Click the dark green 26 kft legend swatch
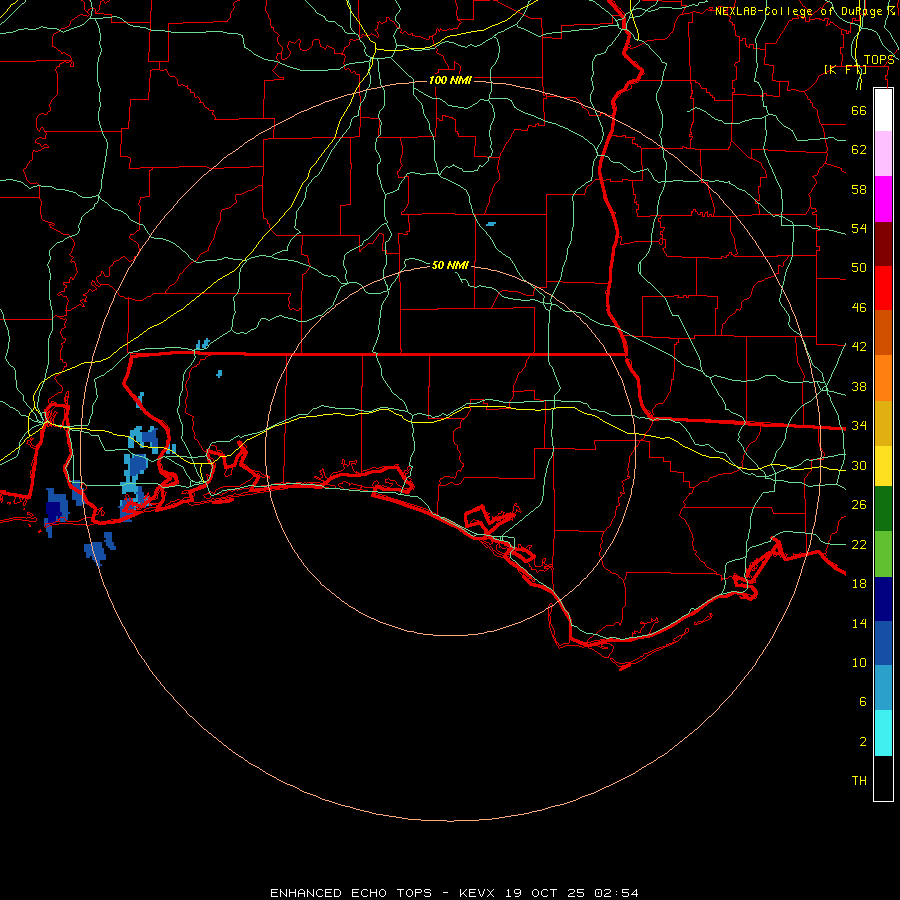The width and height of the screenshot is (900, 900). pyautogui.click(x=883, y=509)
